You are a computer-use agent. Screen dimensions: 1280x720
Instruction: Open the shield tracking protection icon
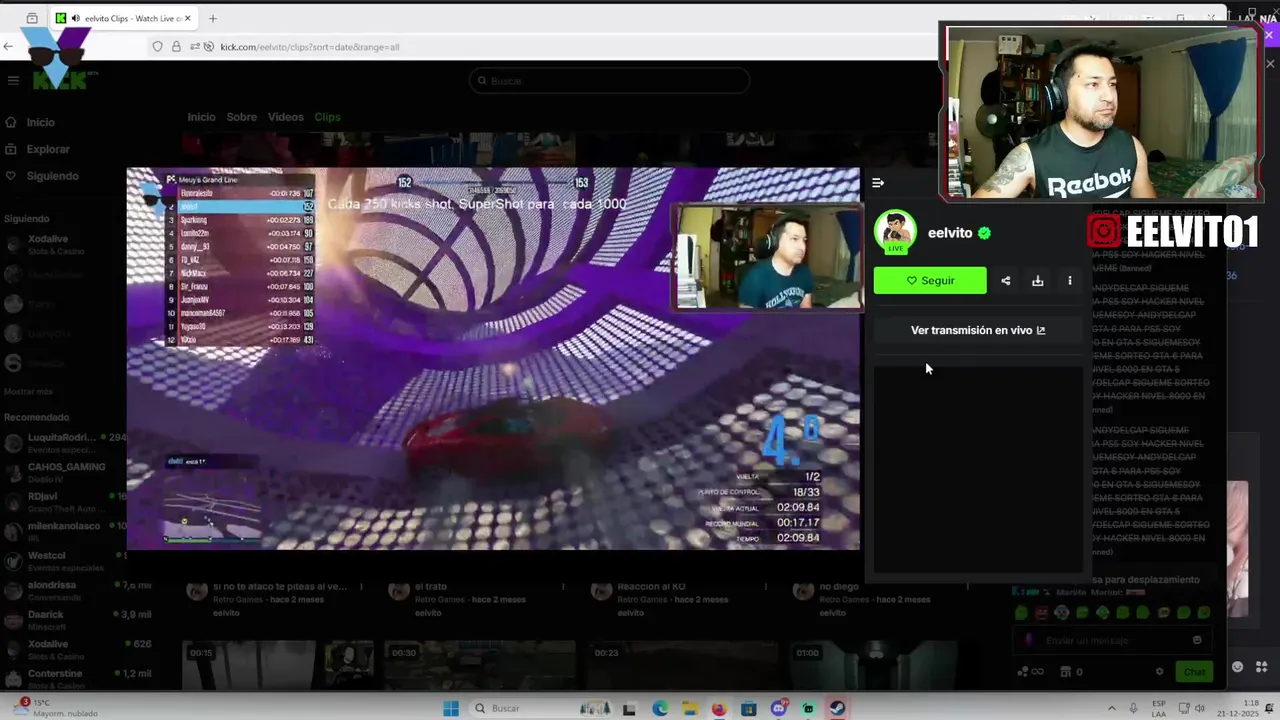click(157, 47)
